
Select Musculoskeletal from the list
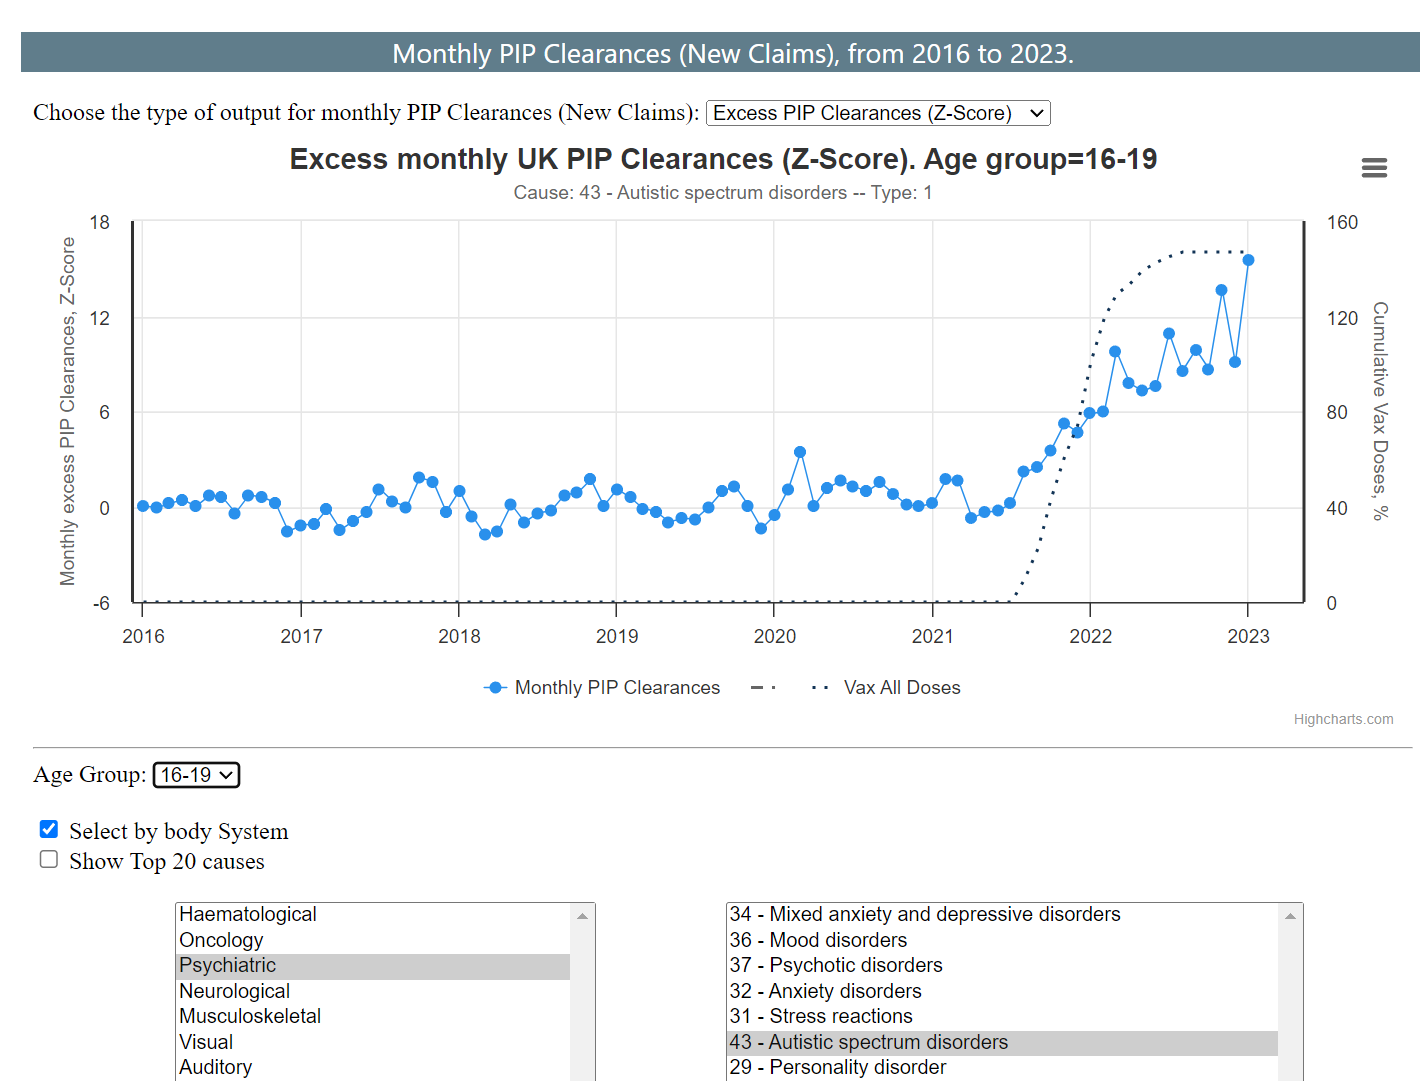click(250, 1016)
